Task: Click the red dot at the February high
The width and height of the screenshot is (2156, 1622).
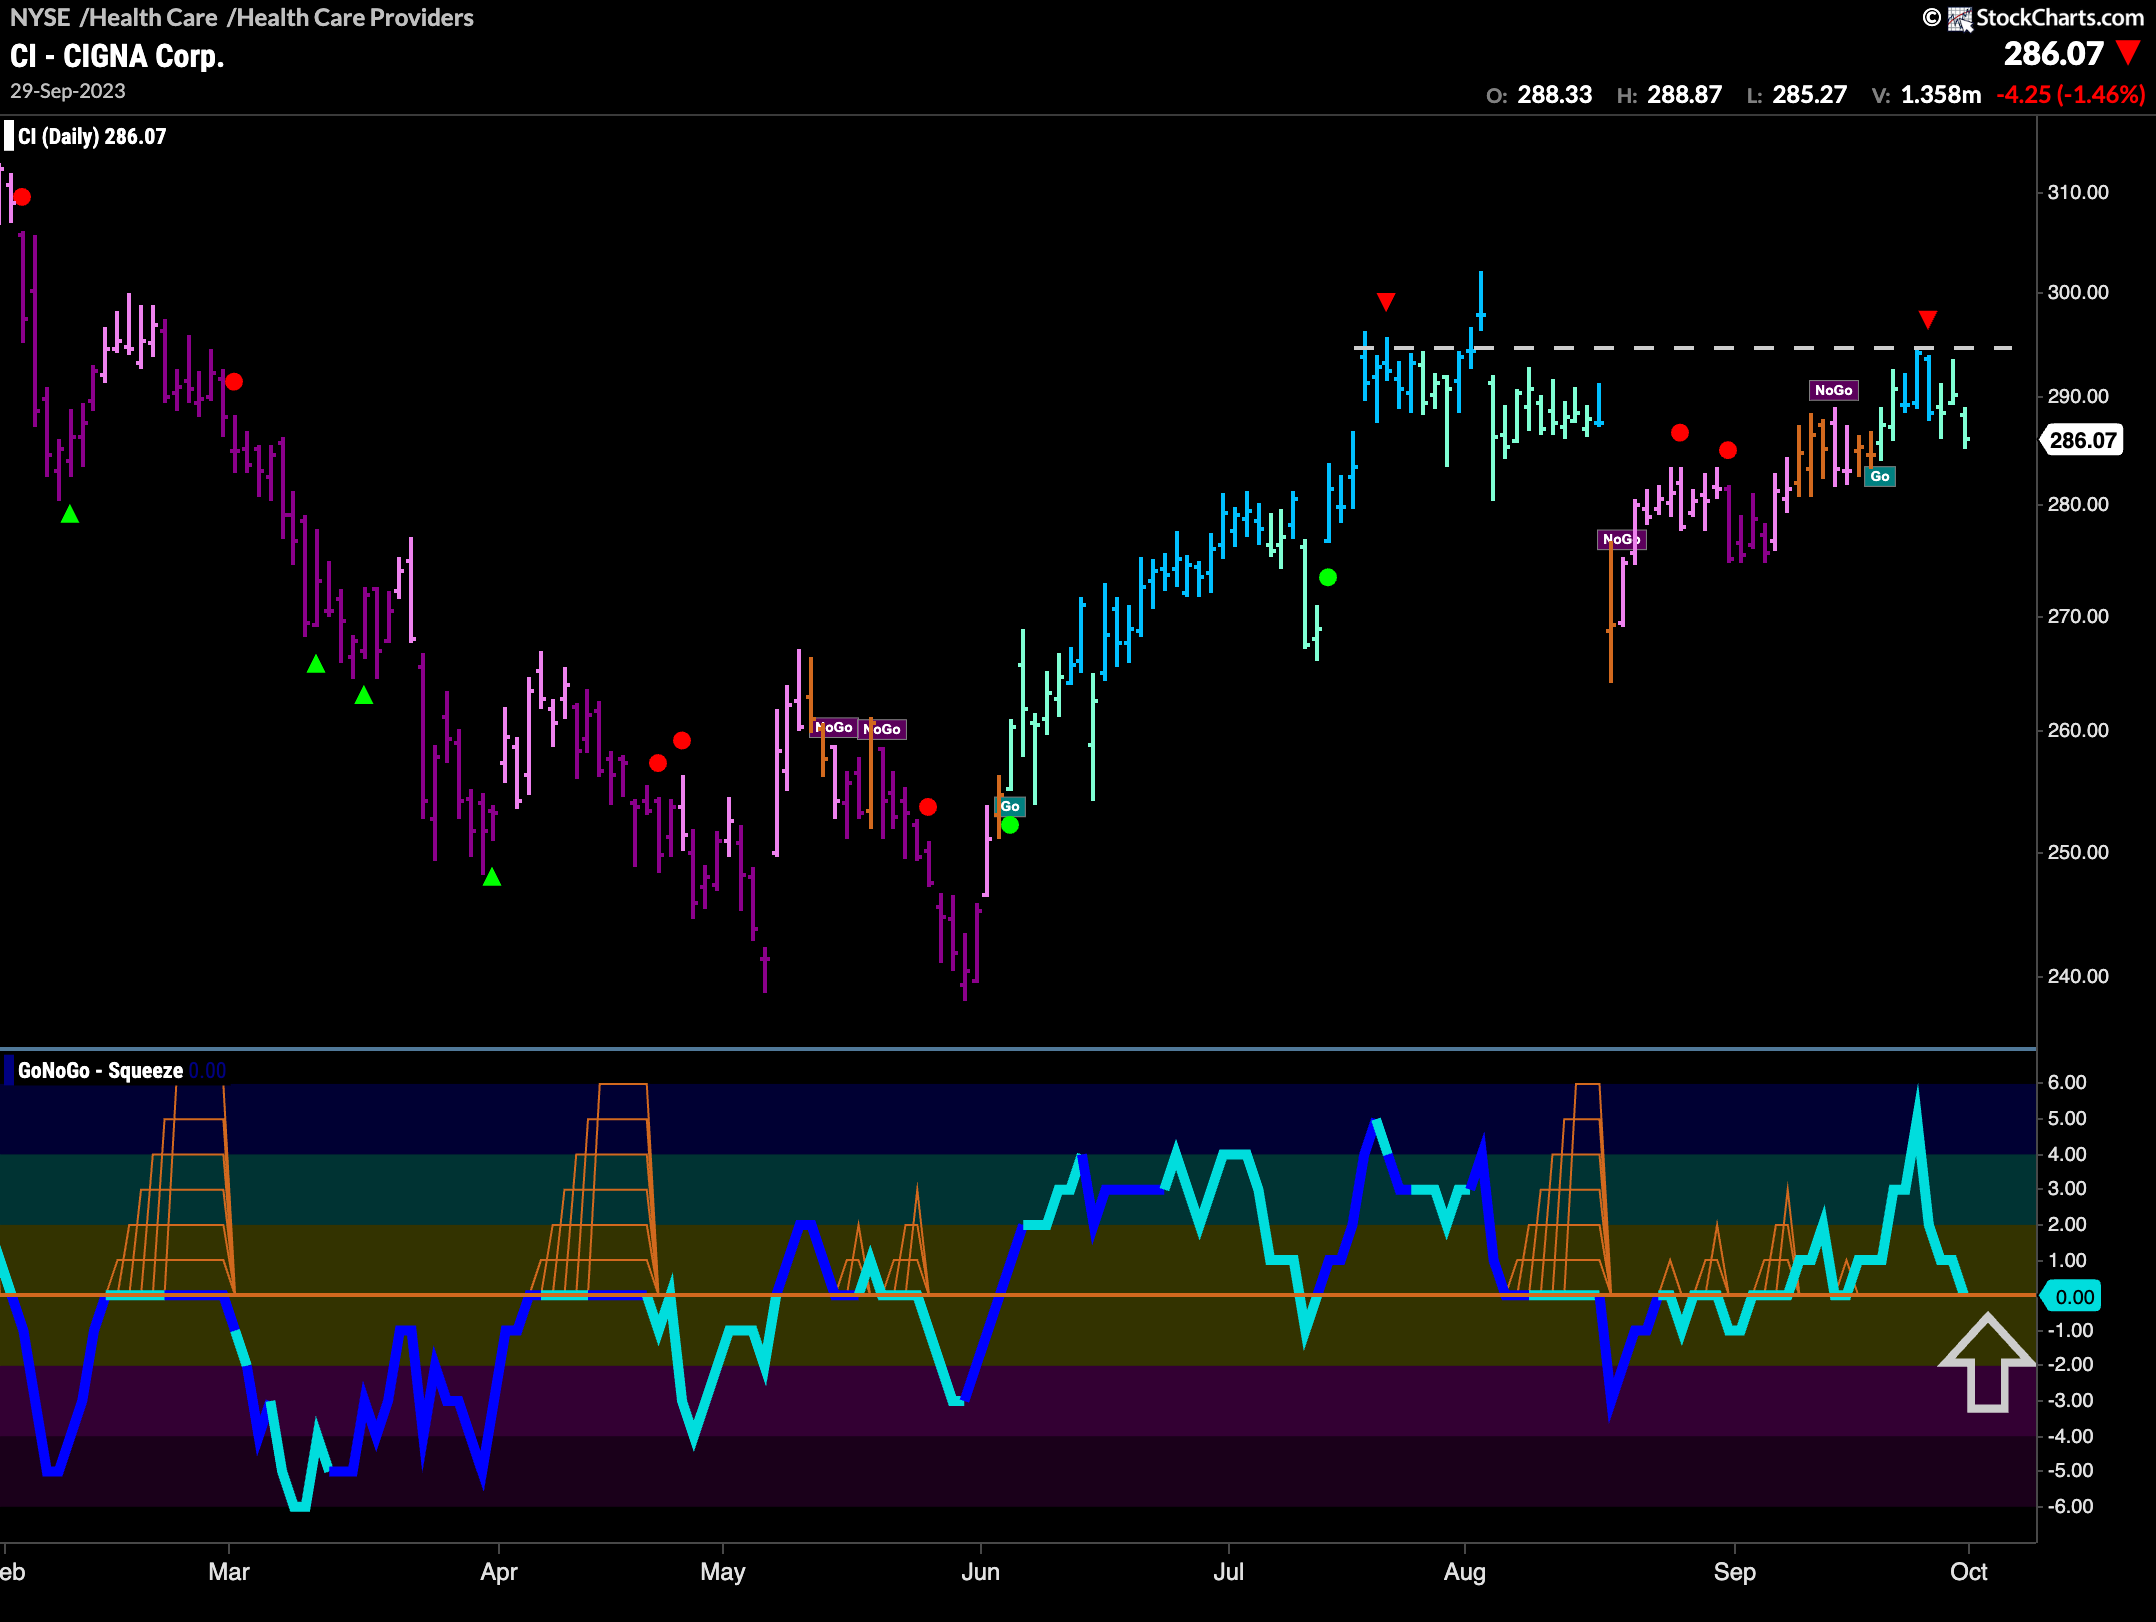Action: pyautogui.click(x=22, y=197)
